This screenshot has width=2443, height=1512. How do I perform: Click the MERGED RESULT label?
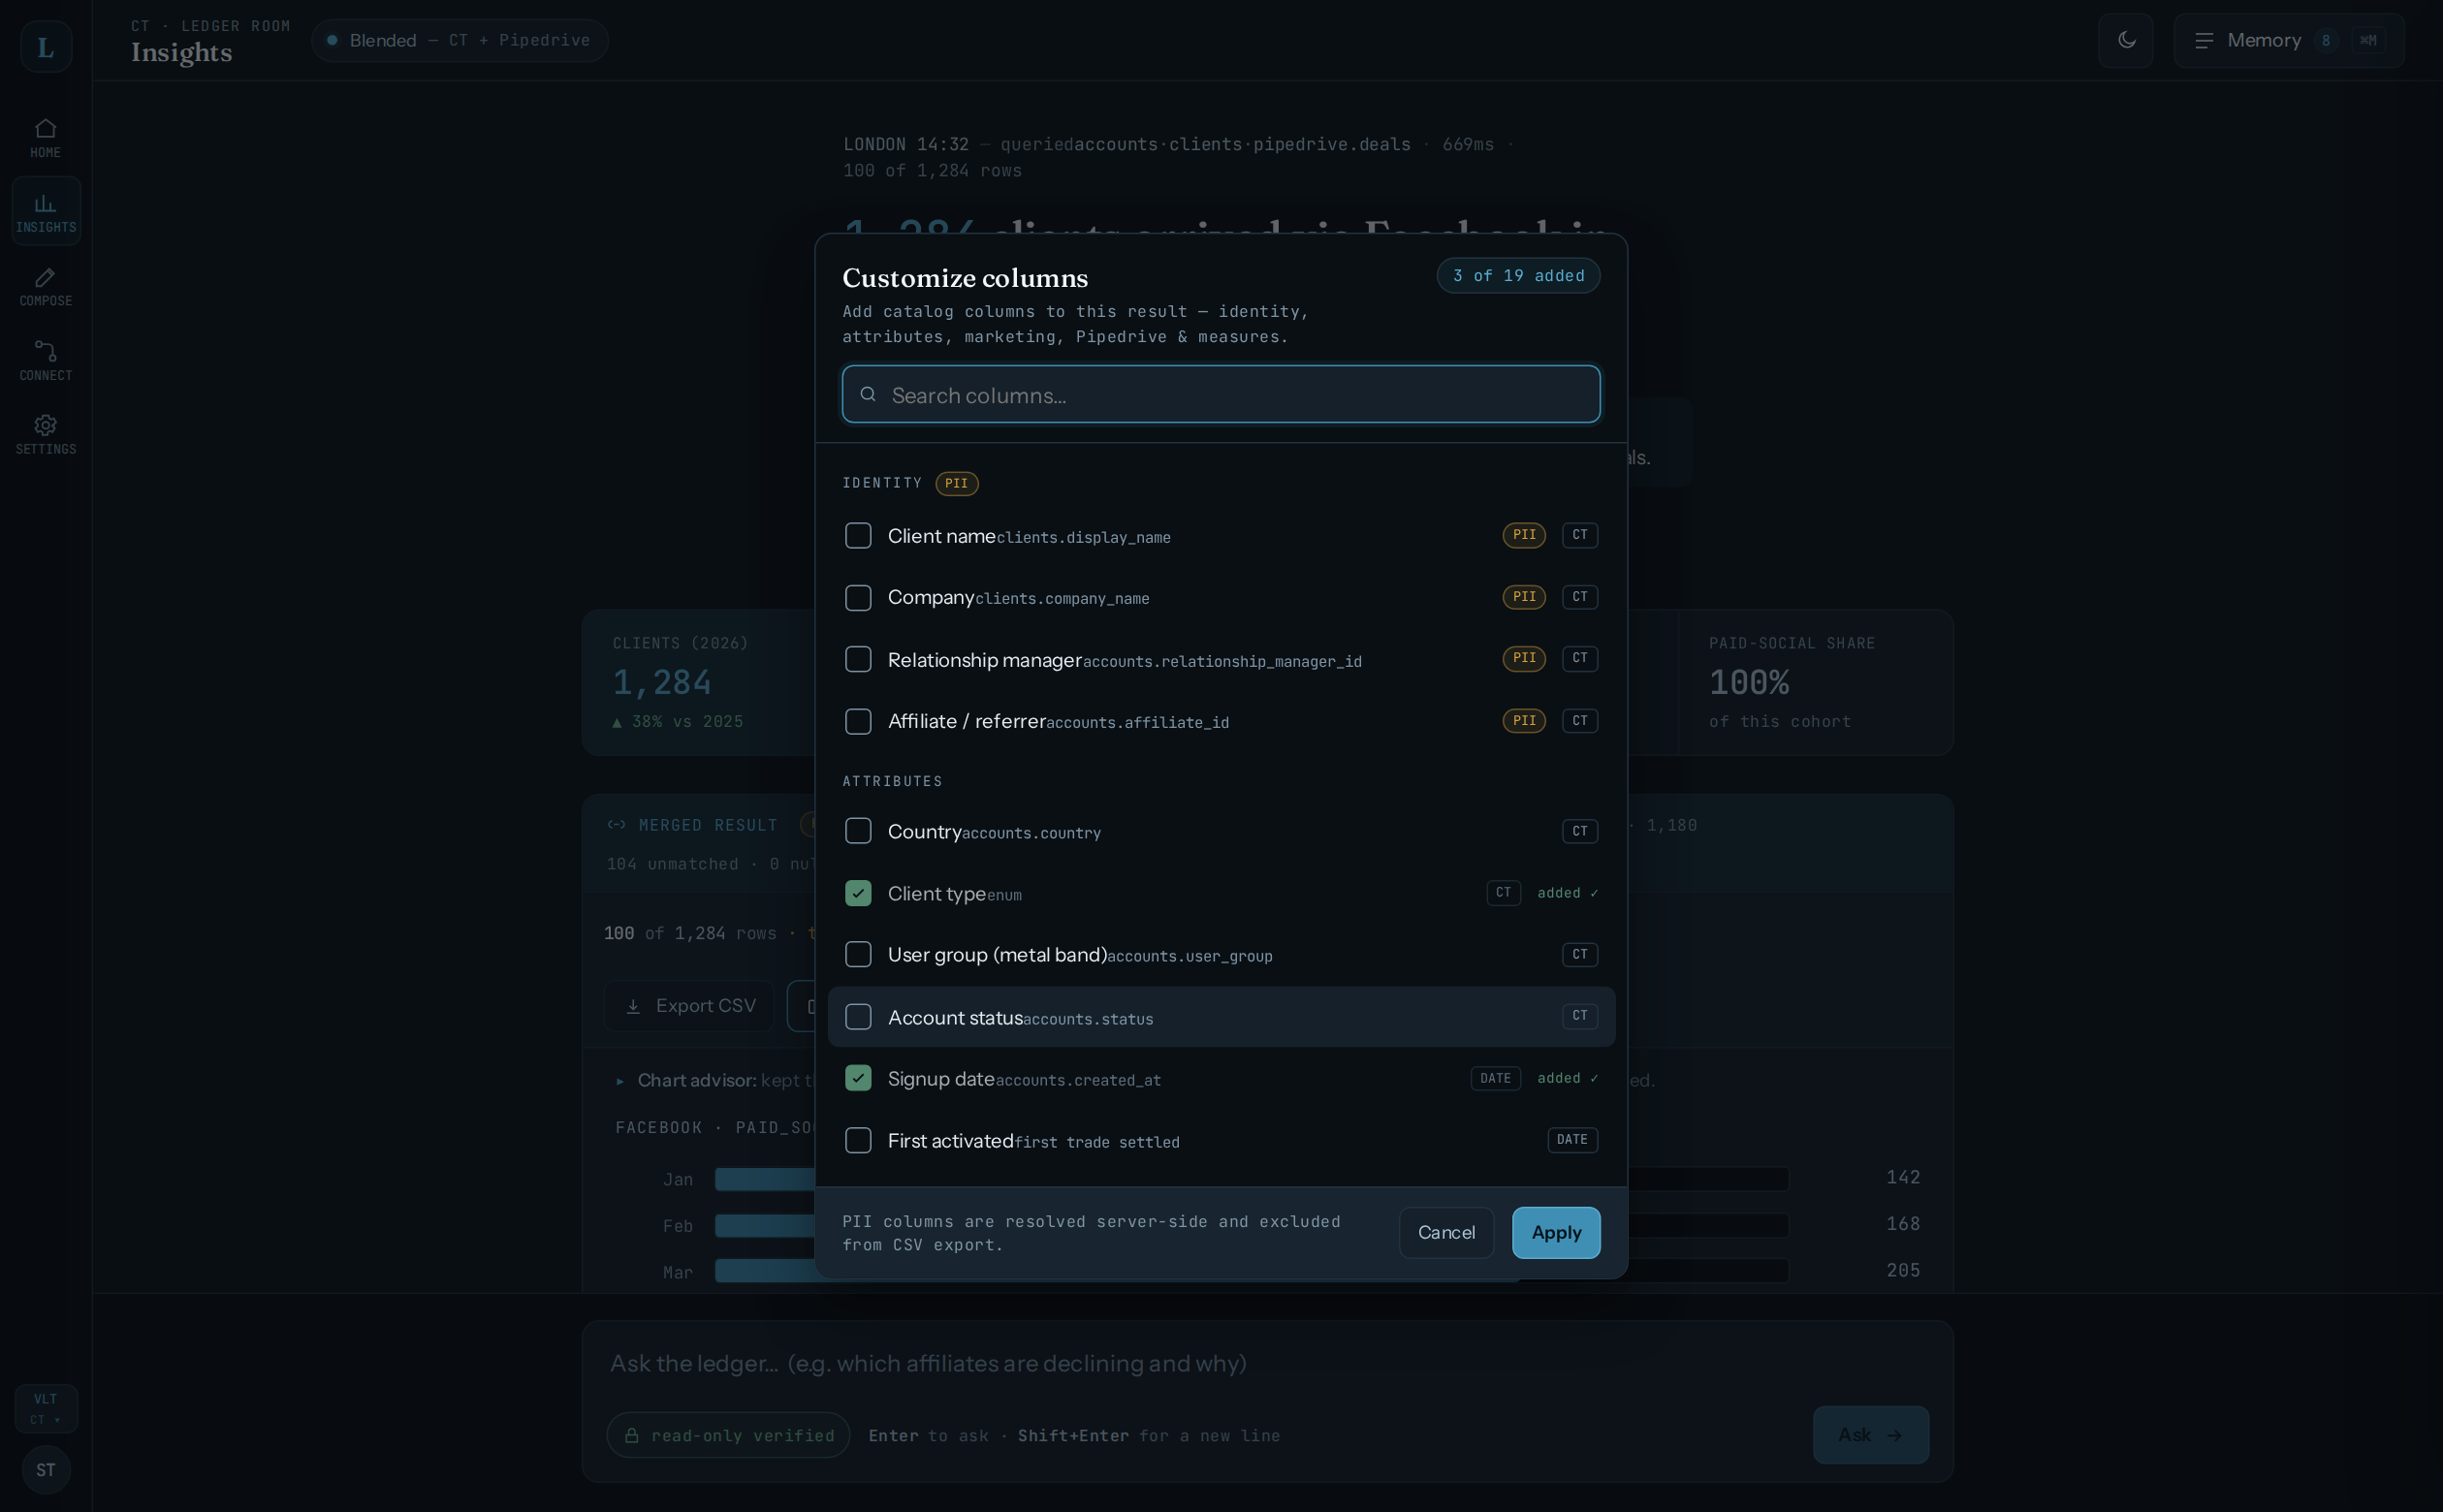tap(708, 826)
